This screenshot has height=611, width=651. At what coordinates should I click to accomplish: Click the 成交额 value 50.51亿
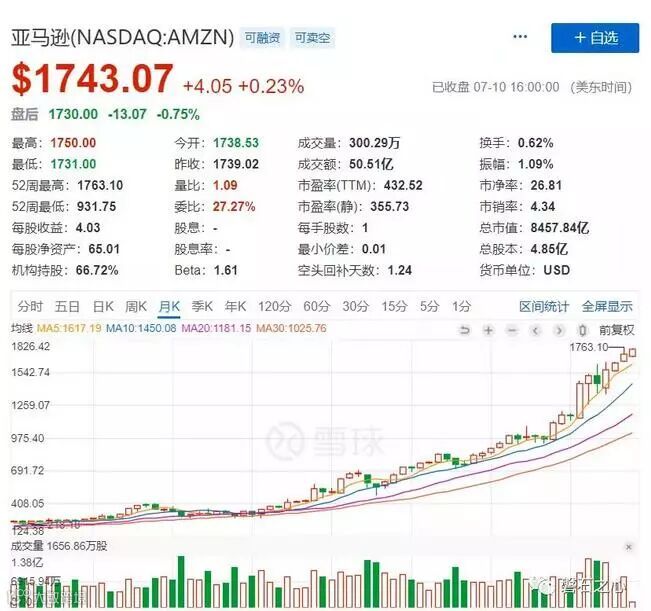pos(371,164)
